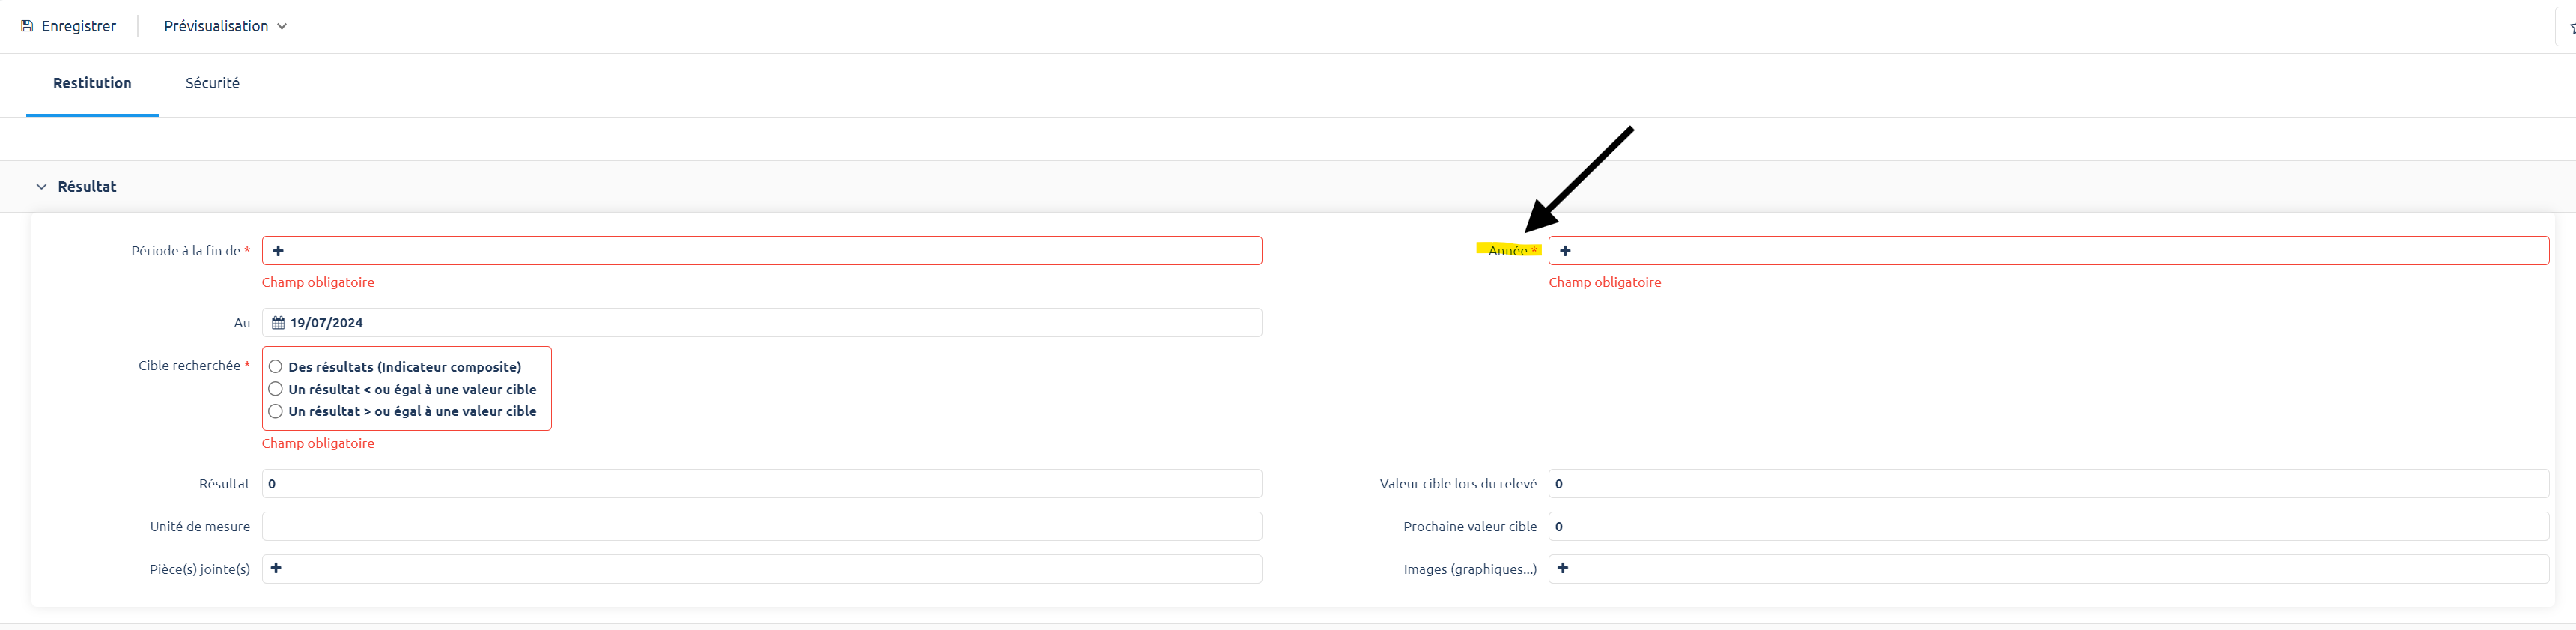
Task: Open the Prévisualisation dropdown
Action: click(x=225, y=26)
